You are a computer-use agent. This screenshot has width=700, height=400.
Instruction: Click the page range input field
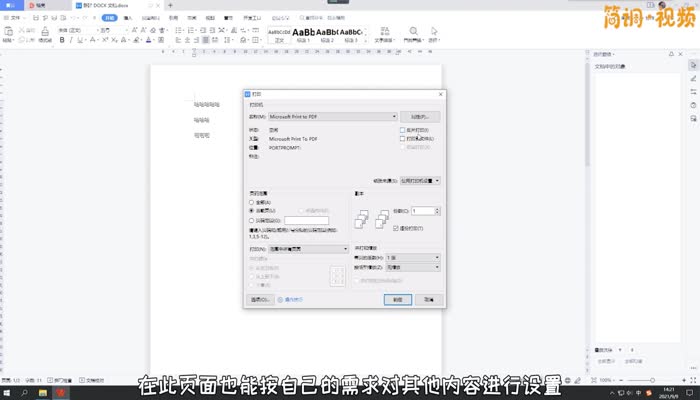click(306, 221)
